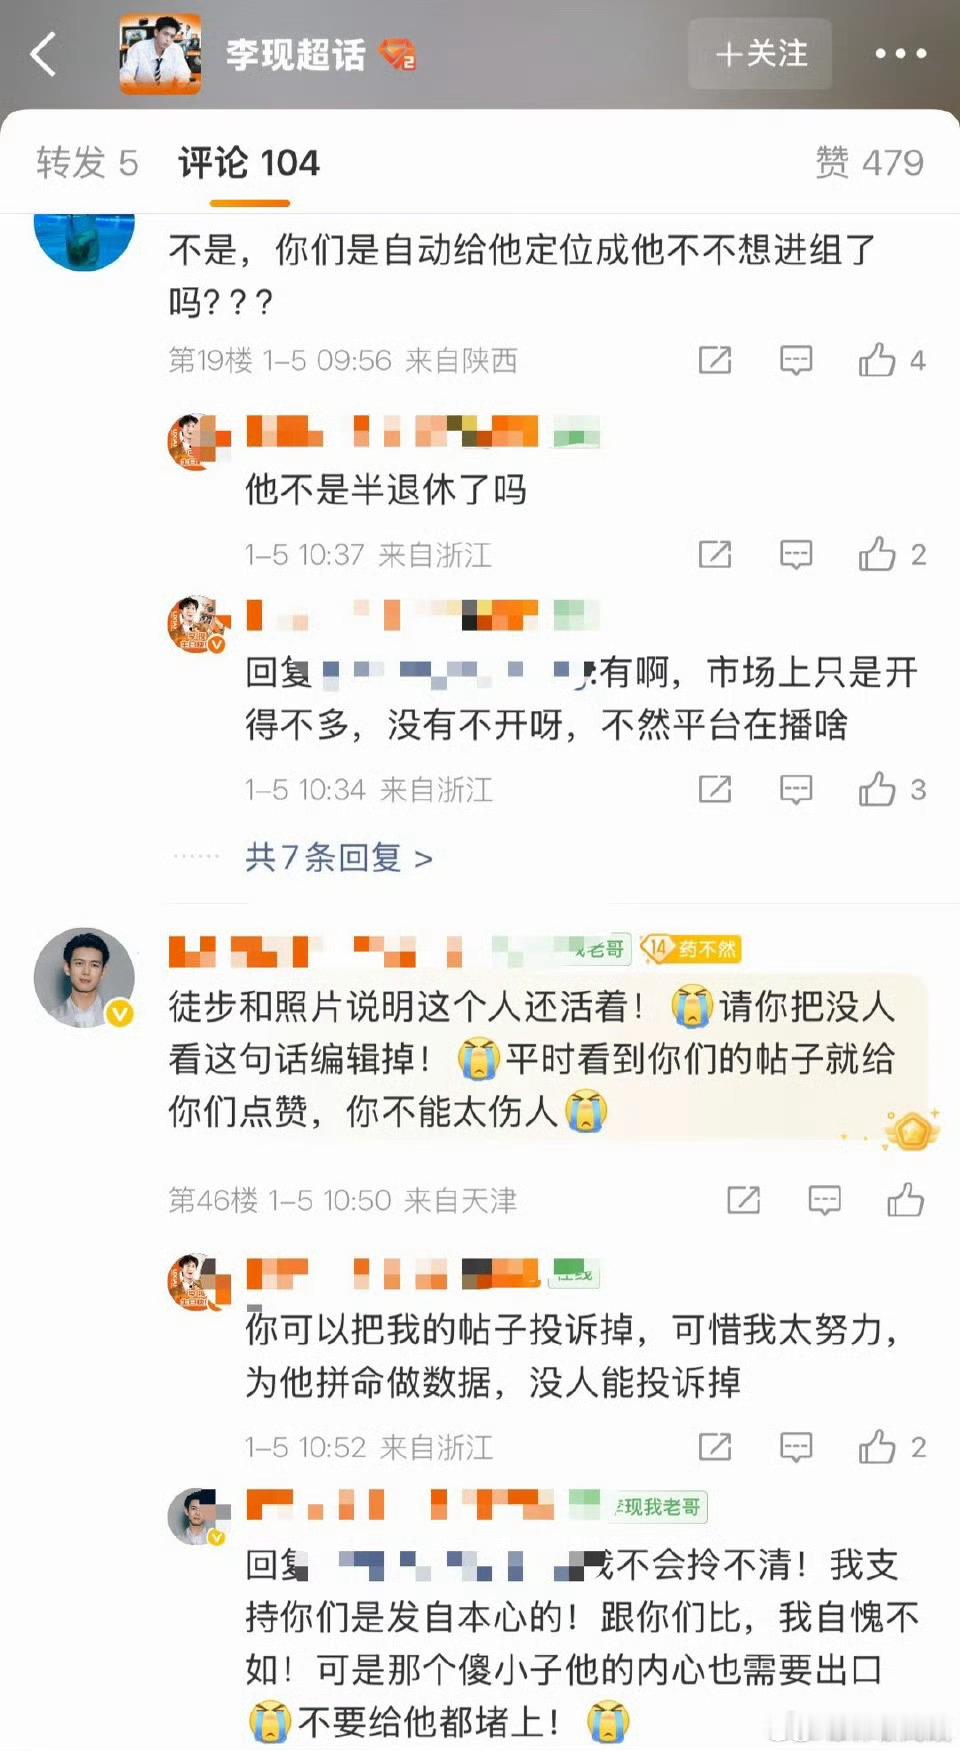This screenshot has height=1751, width=960.
Task: View the 赞 479 likes list
Action: (x=869, y=162)
